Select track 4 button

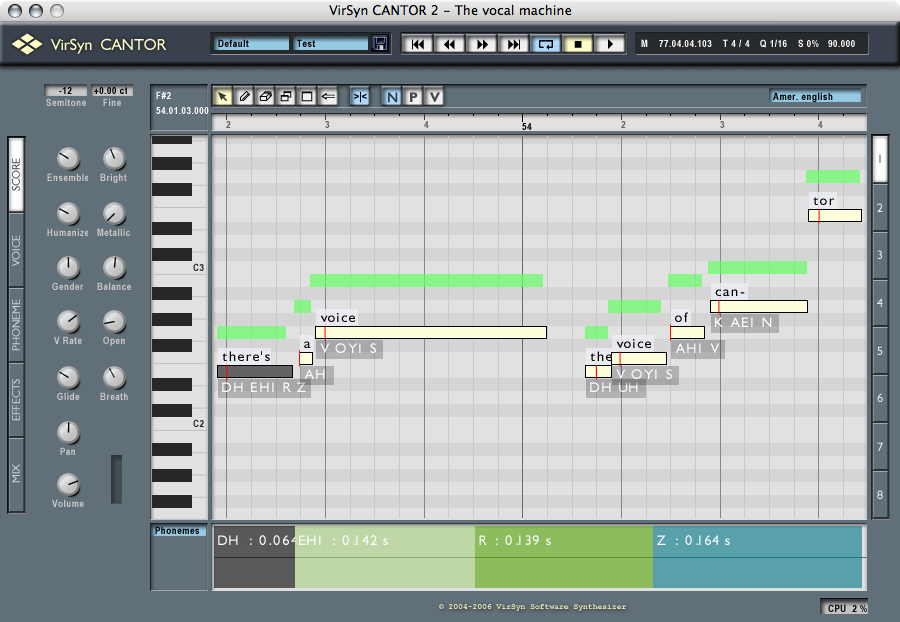(880, 303)
